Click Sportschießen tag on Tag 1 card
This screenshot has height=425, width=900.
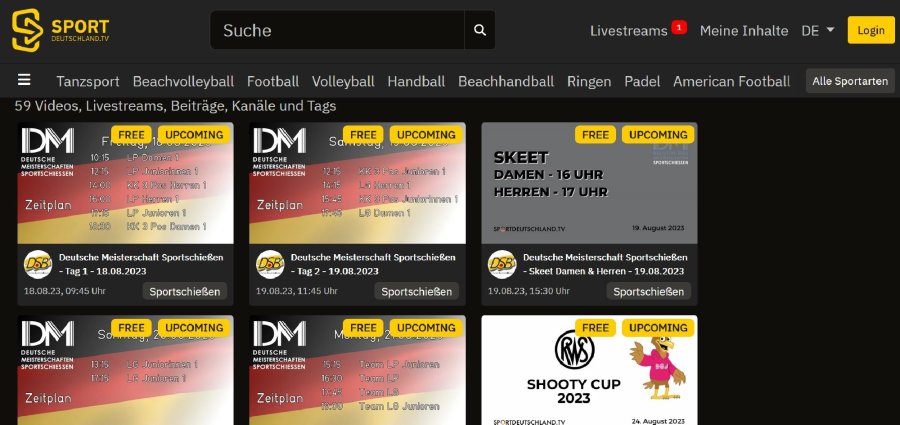click(185, 291)
